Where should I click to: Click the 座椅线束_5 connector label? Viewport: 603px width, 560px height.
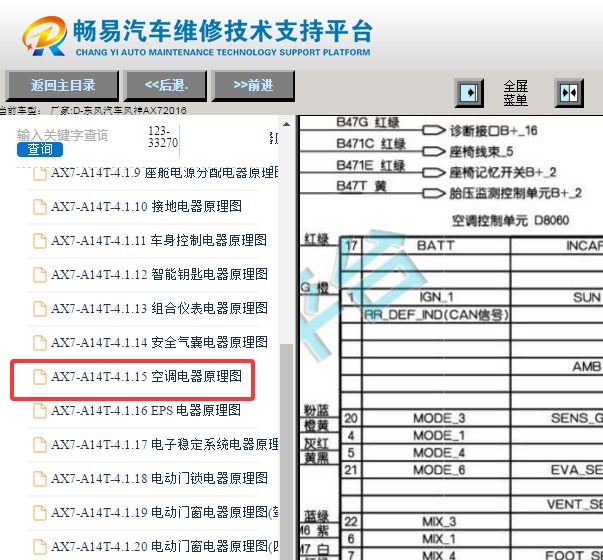tap(481, 152)
